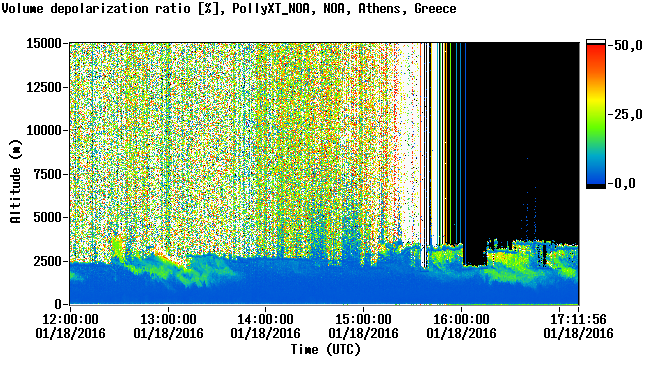Image resolution: width=665 pixels, height=389 pixels.
Task: Click the 14:00:00 time axis label
Action: (265, 319)
